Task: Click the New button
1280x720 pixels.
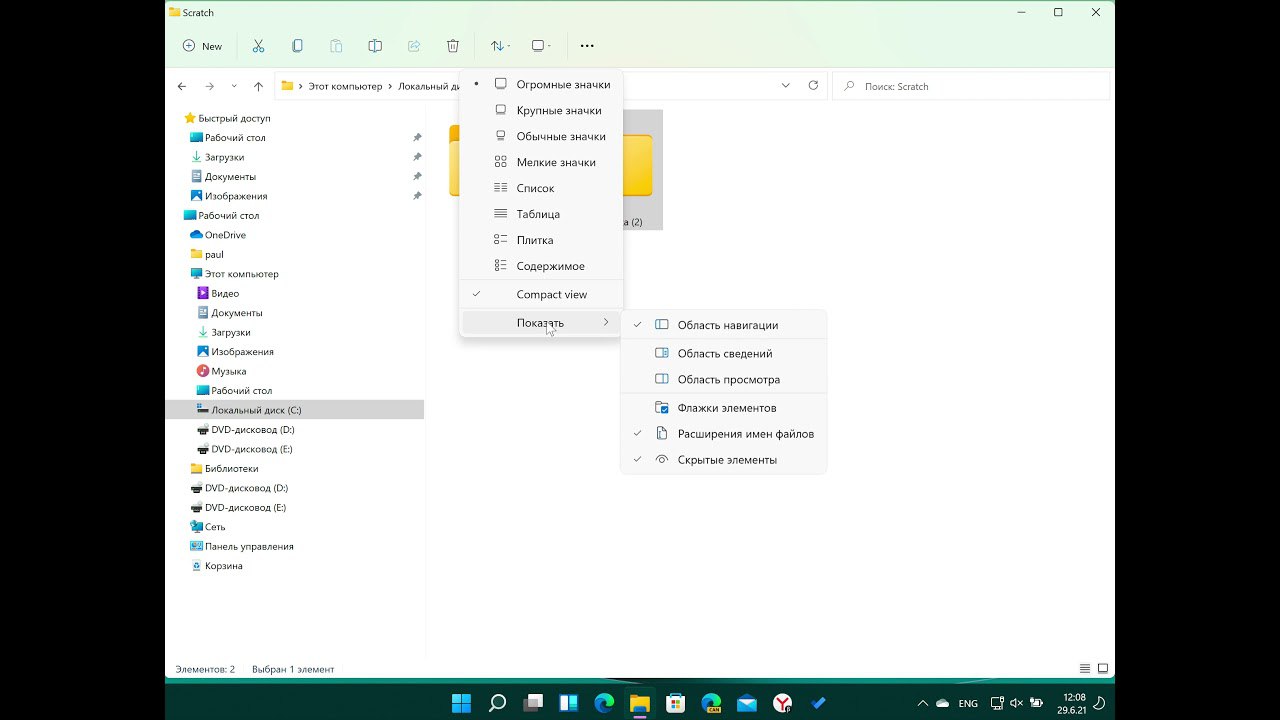Action: click(202, 46)
